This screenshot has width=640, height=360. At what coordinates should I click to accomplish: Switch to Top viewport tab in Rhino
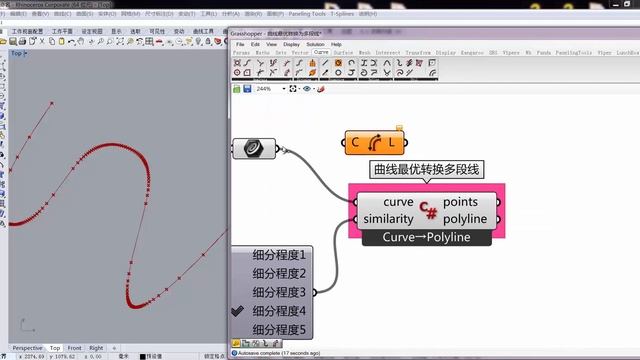tap(55, 348)
